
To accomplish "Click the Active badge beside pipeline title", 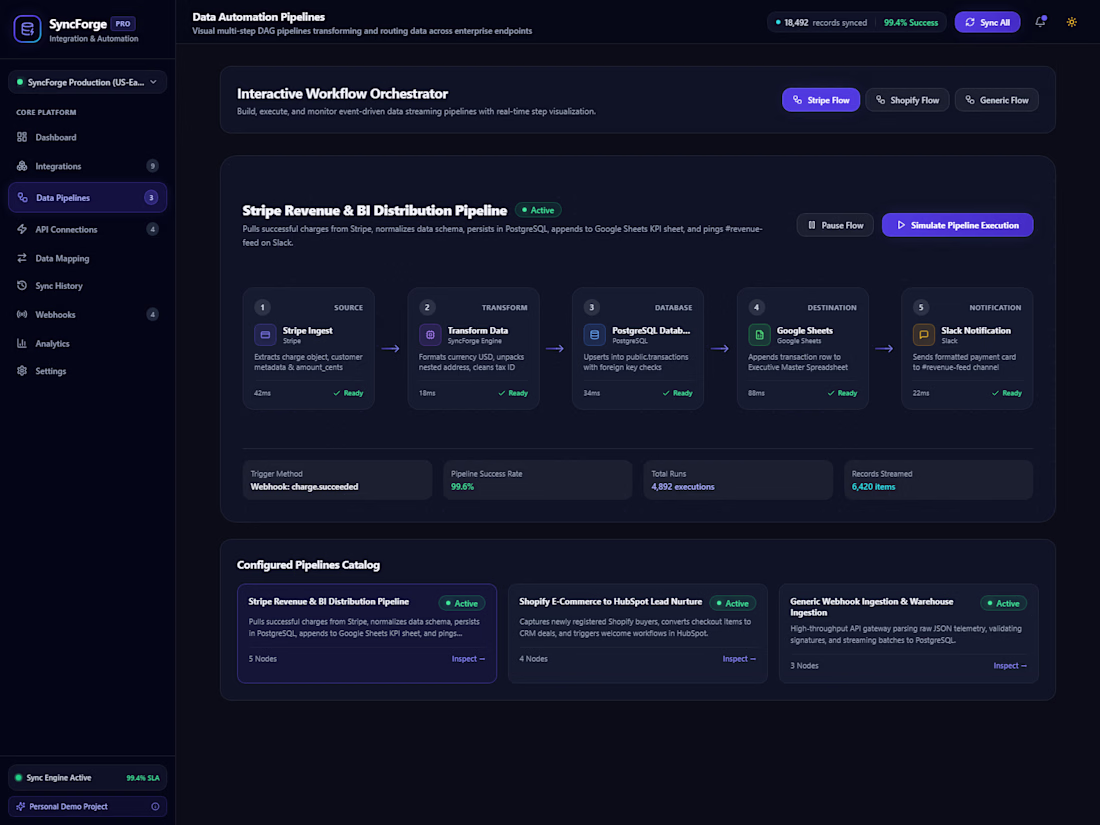I will [x=538, y=210].
